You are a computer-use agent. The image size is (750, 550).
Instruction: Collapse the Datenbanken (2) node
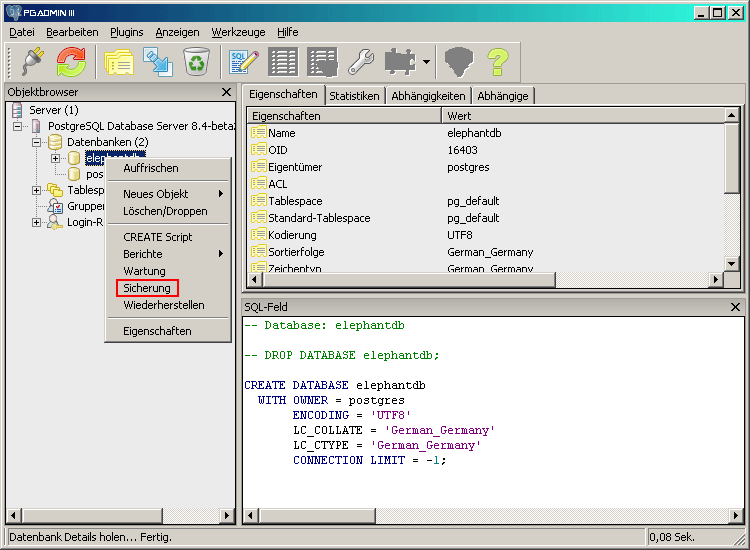pos(36,142)
